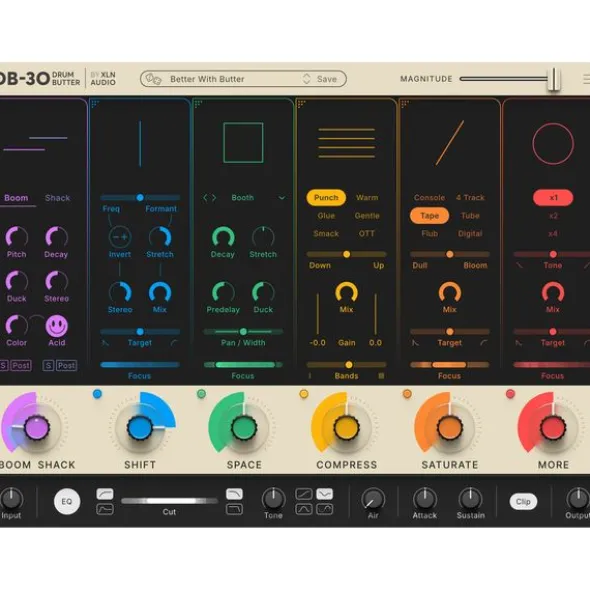
Task: Select the Glue compressor mode
Action: [326, 216]
